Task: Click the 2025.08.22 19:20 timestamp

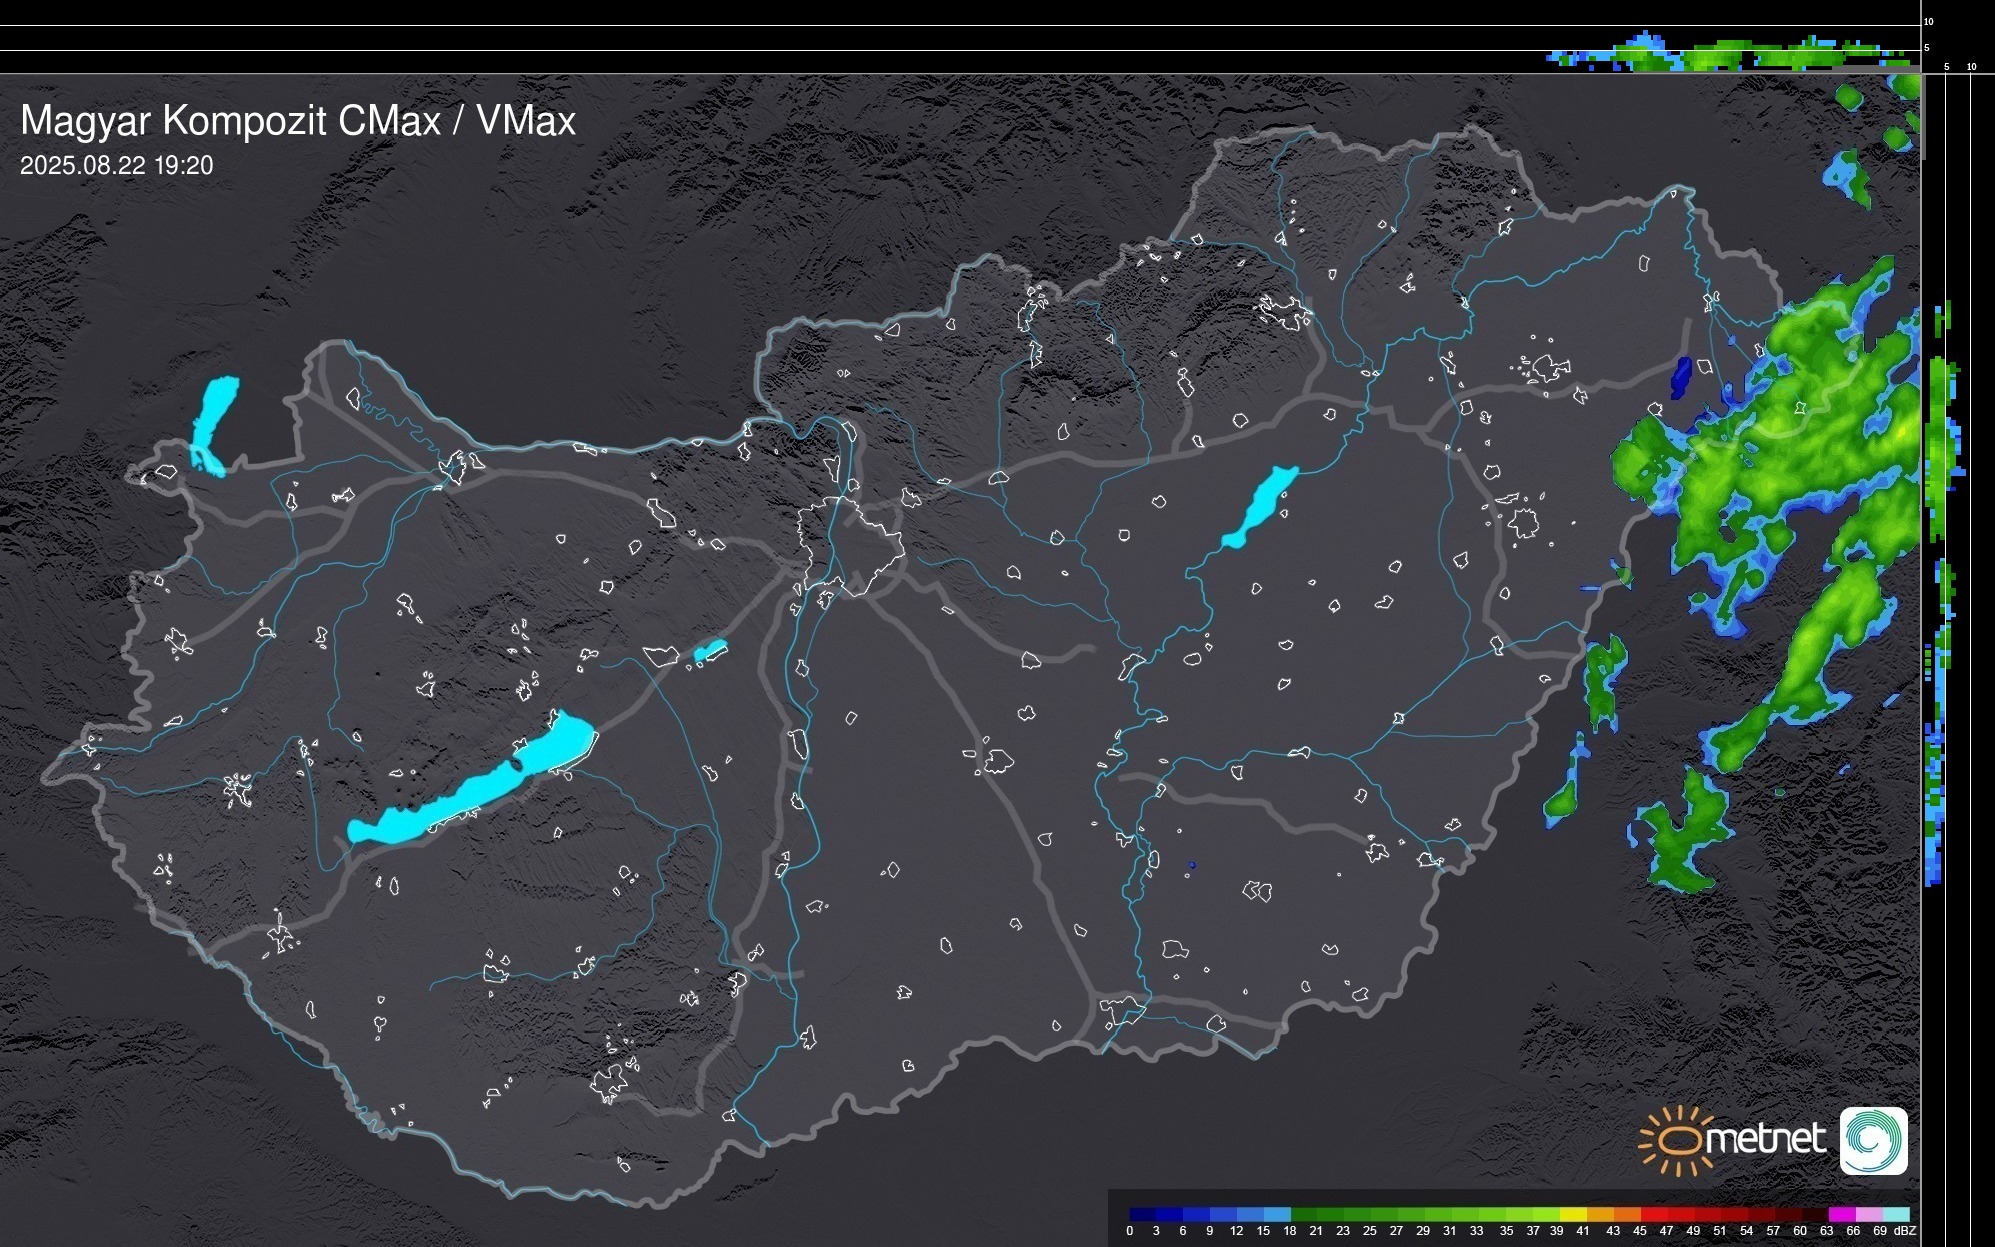Action: pos(116,165)
